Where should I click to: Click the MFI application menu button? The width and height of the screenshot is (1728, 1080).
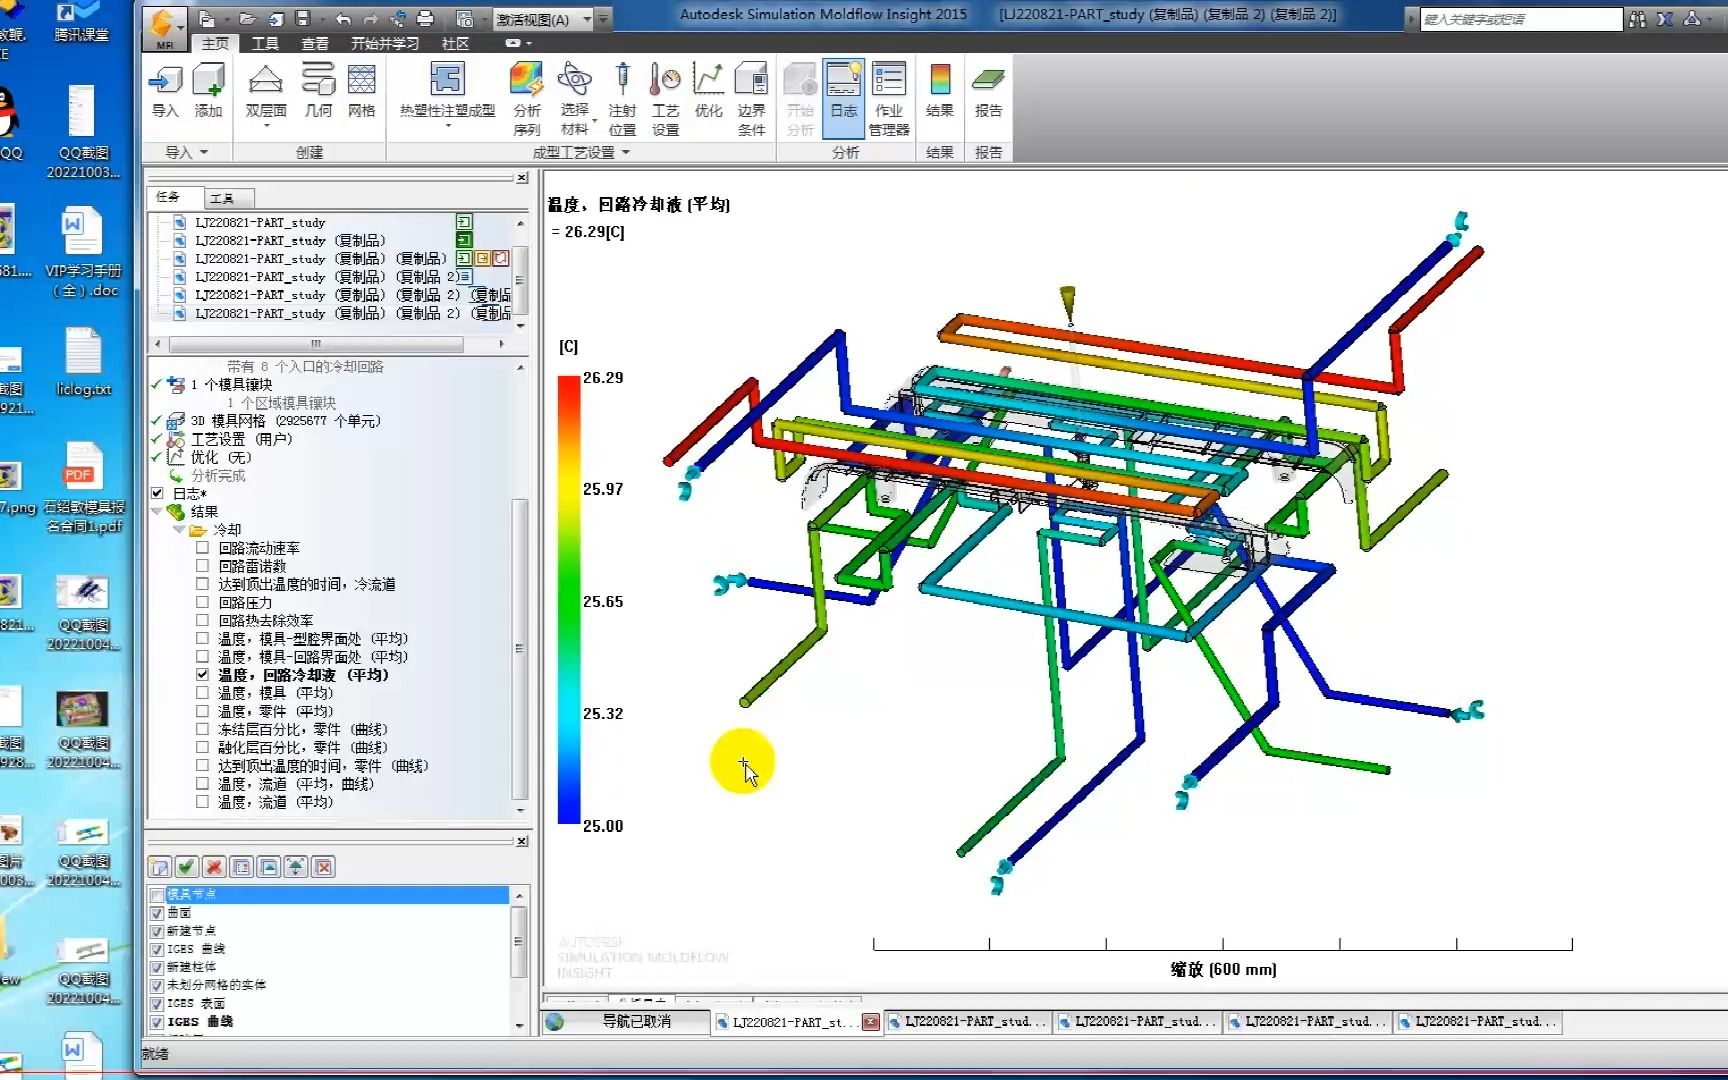point(164,28)
